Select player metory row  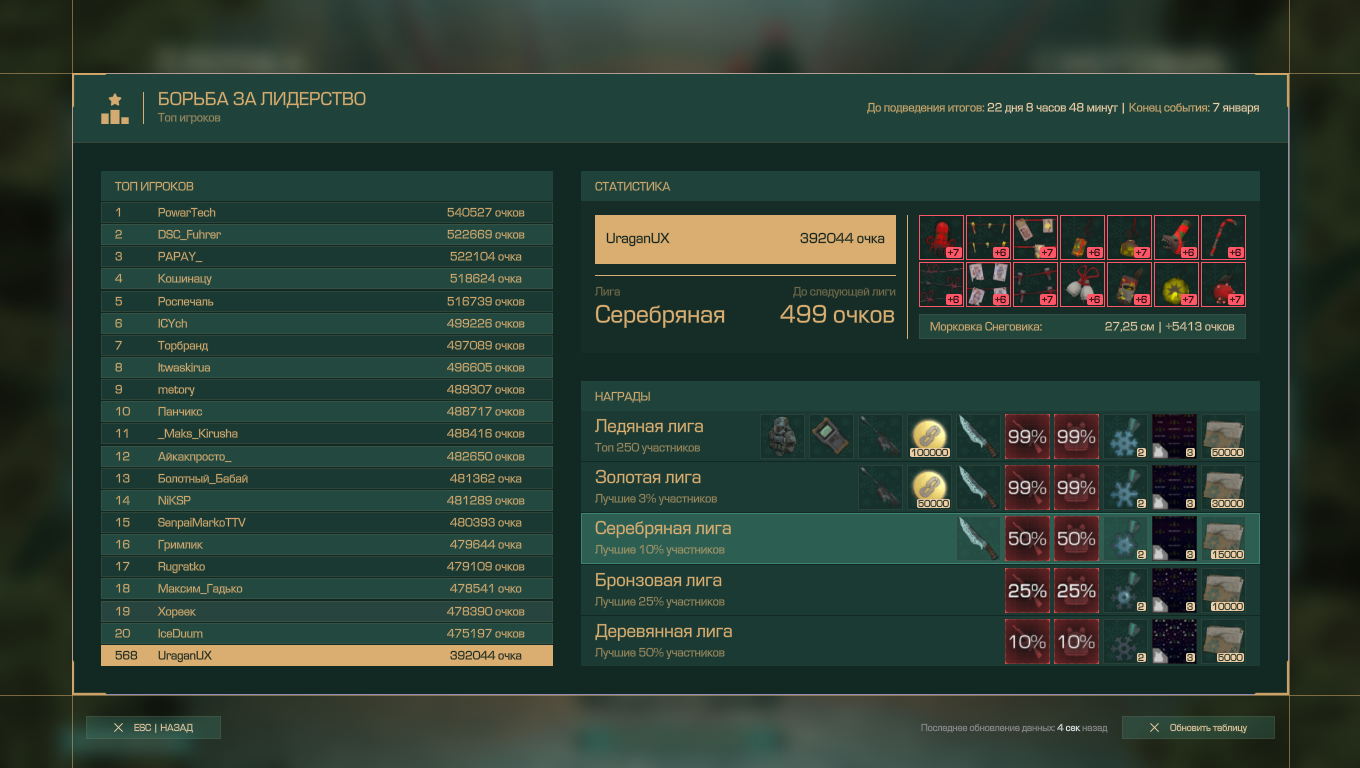327,389
